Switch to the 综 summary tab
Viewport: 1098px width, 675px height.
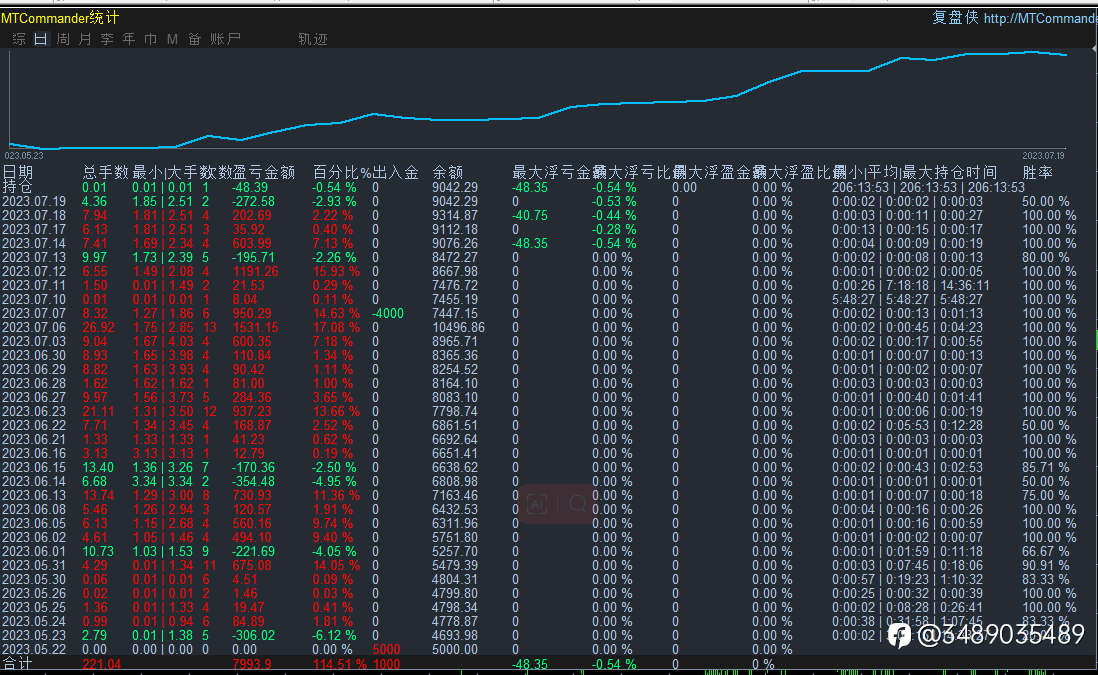[19, 39]
